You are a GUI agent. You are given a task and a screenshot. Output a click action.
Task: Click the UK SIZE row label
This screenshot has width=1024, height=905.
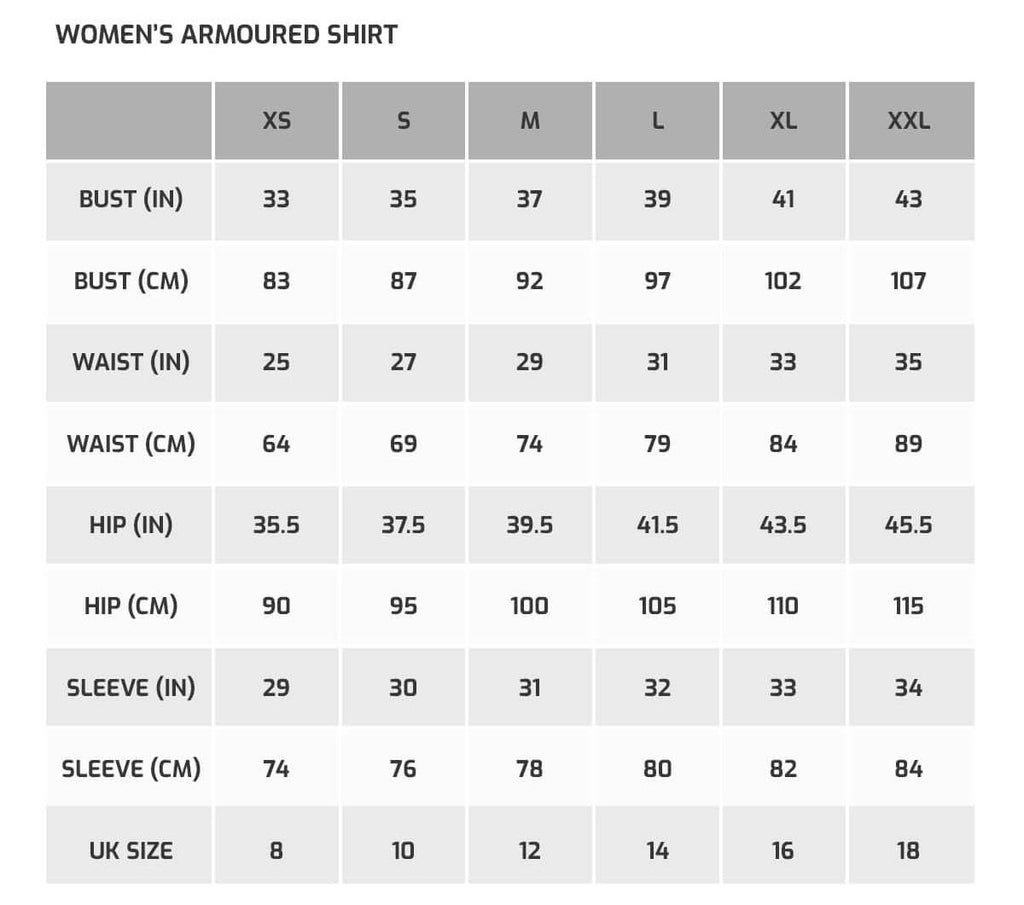pos(130,850)
